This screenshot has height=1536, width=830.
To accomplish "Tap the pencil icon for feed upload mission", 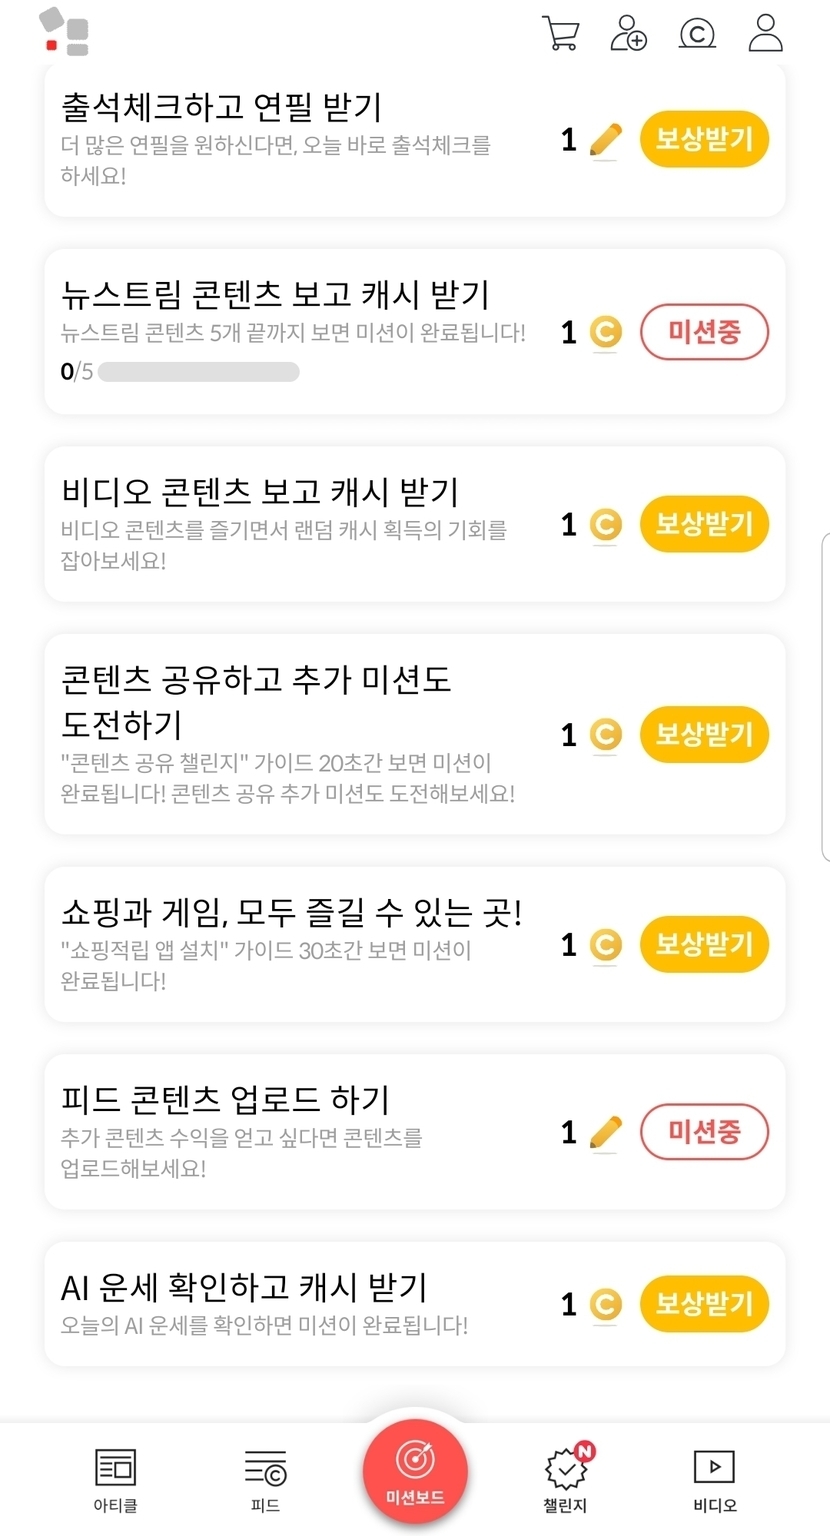I will pos(605,1133).
